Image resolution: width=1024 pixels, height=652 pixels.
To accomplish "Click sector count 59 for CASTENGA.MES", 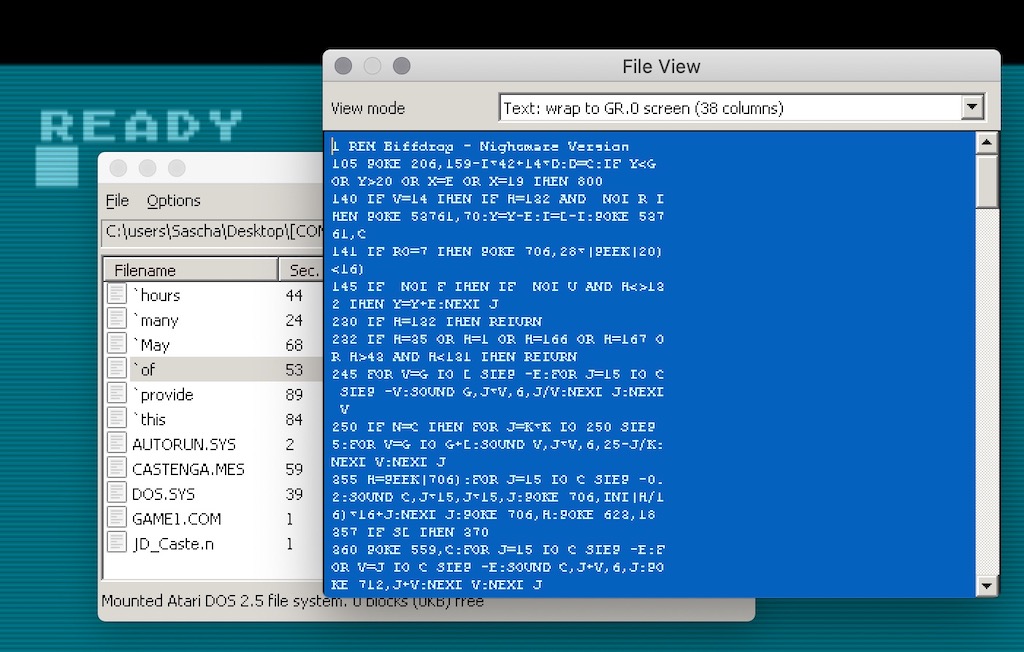I will tap(294, 469).
